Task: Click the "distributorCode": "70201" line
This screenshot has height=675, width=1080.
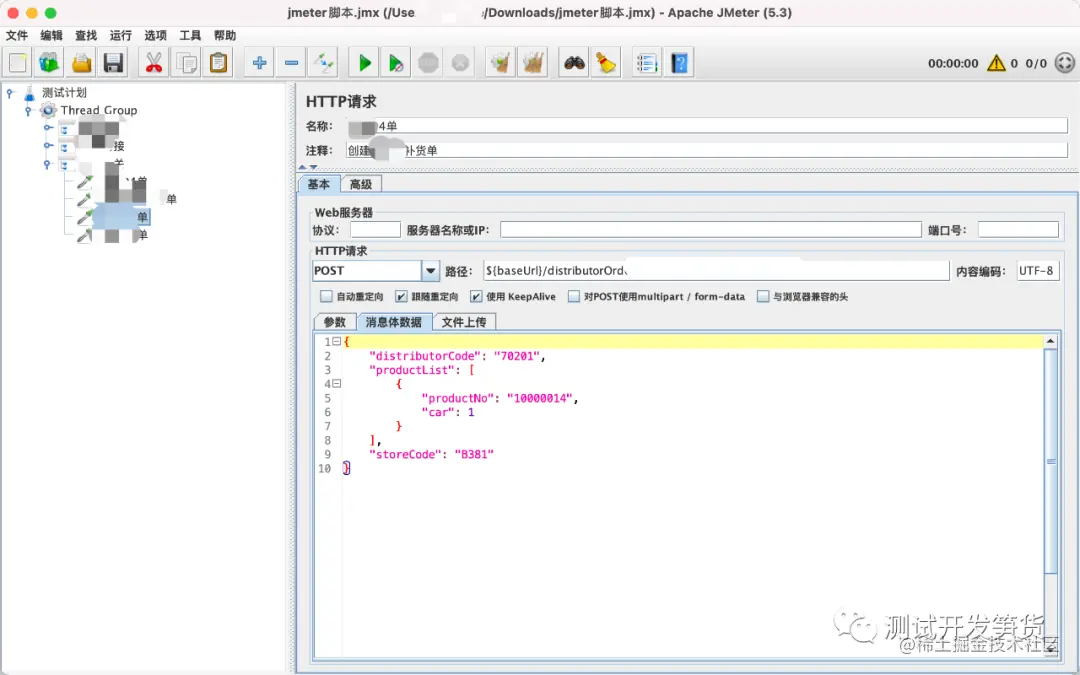Action: [x=457, y=356]
